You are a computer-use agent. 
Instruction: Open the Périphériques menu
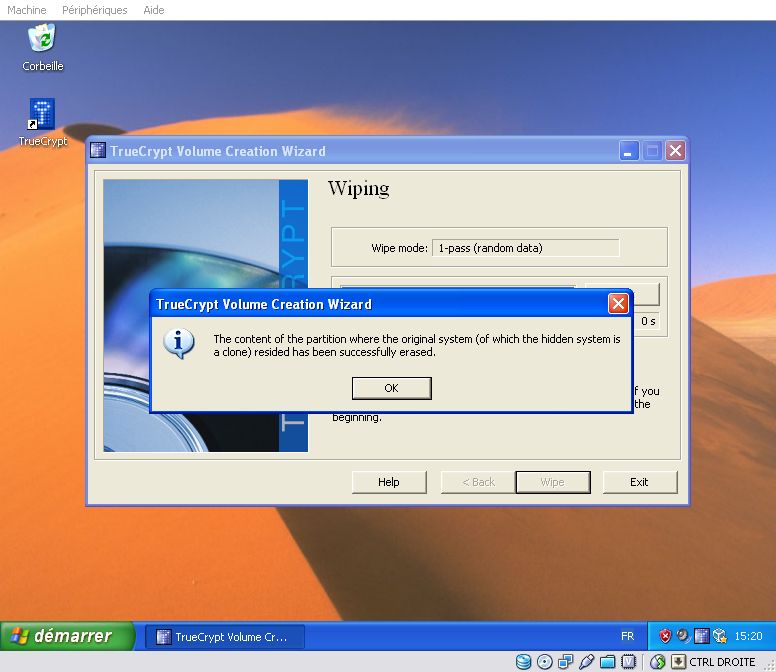coord(95,10)
